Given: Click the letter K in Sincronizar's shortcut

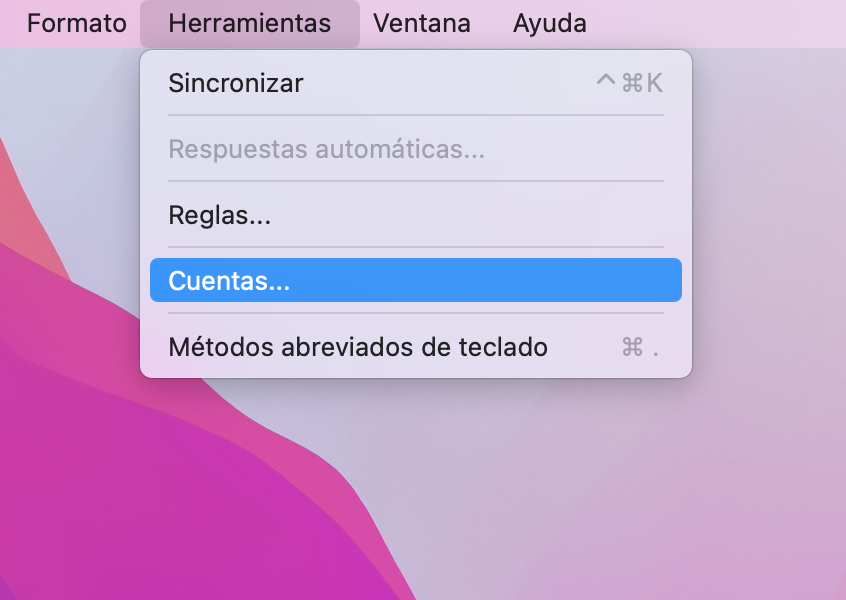Looking at the screenshot, I should click(654, 83).
